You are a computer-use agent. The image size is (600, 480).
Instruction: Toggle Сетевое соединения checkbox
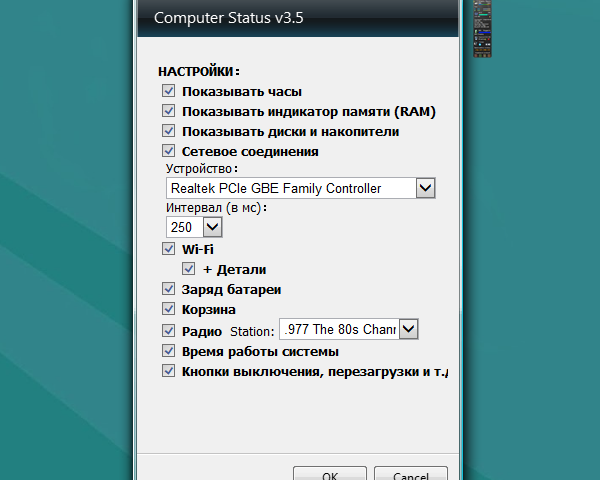168,151
